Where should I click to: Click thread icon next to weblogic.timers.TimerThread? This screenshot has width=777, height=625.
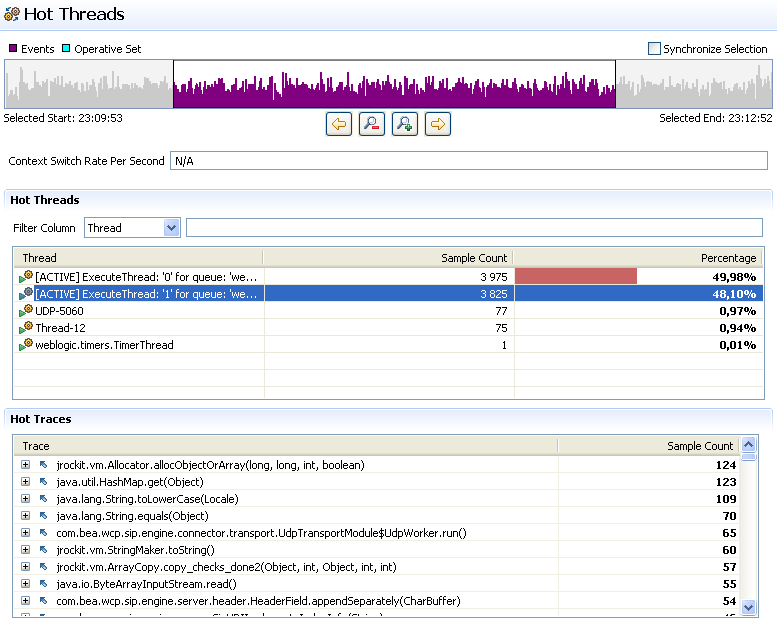coord(26,344)
